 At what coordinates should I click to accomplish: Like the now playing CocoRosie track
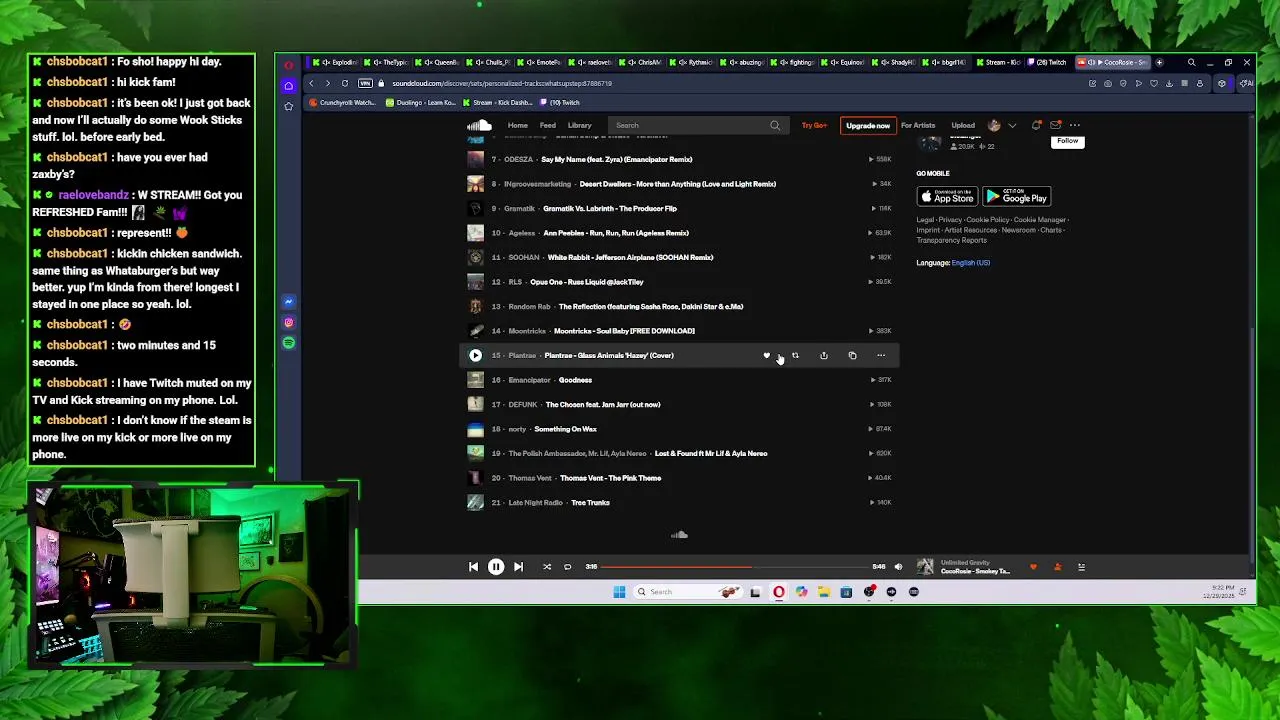(1033, 567)
